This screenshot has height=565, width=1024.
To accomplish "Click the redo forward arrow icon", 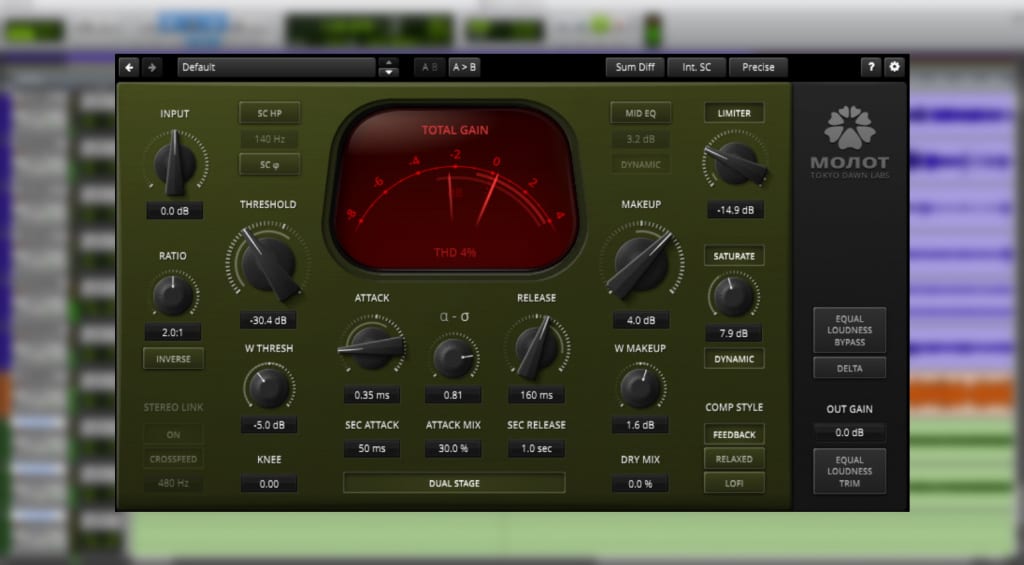I will [x=152, y=67].
